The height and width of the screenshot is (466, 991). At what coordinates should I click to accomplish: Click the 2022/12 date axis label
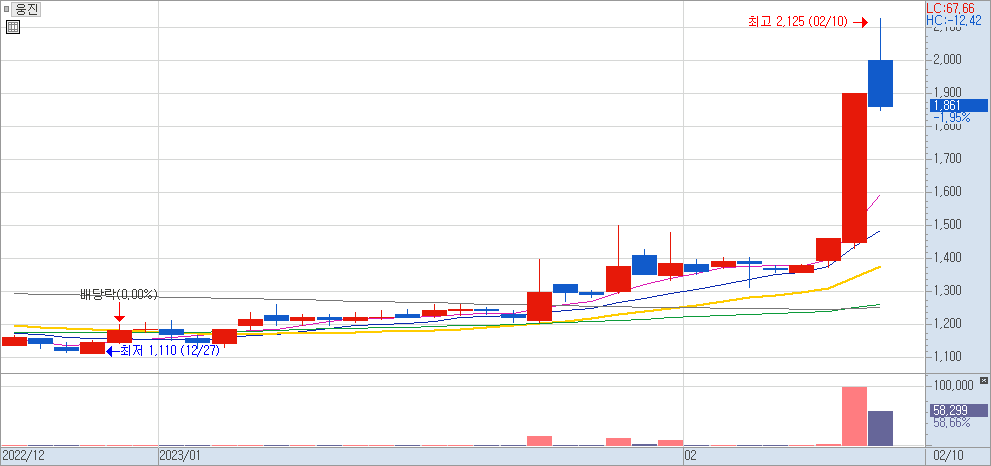click(22, 455)
